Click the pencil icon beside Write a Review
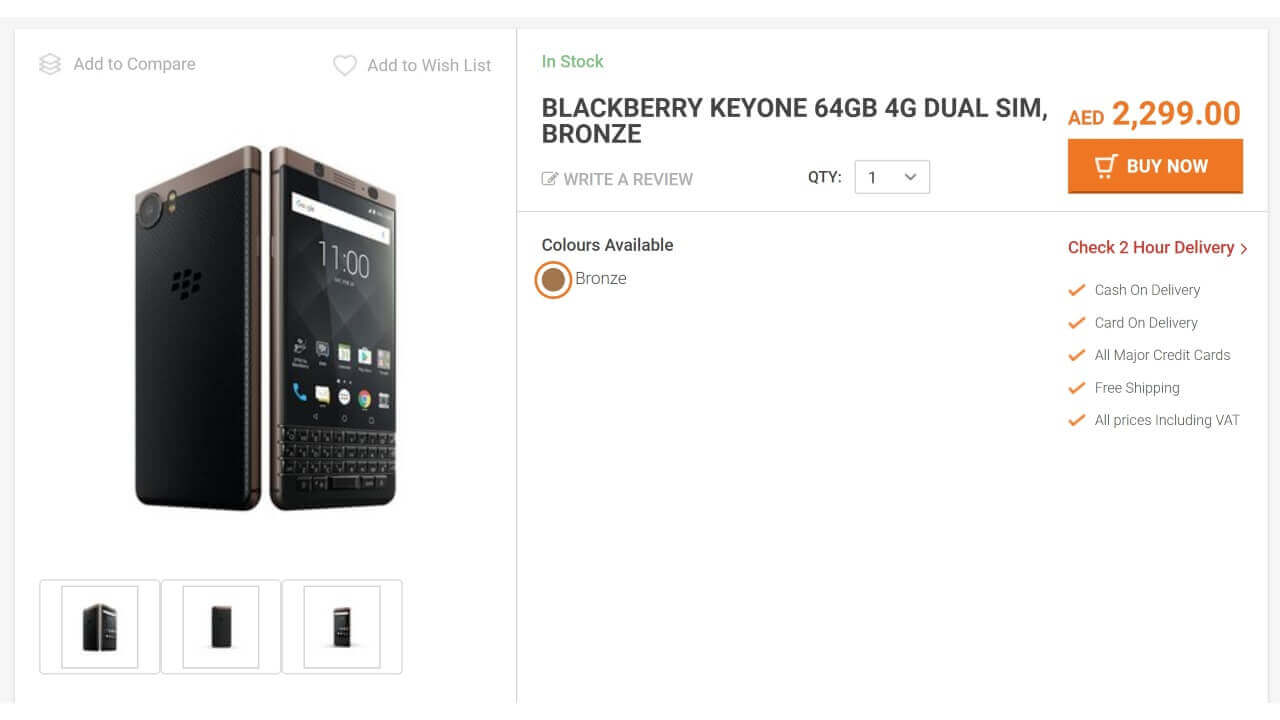The width and height of the screenshot is (1280, 720). tap(550, 179)
